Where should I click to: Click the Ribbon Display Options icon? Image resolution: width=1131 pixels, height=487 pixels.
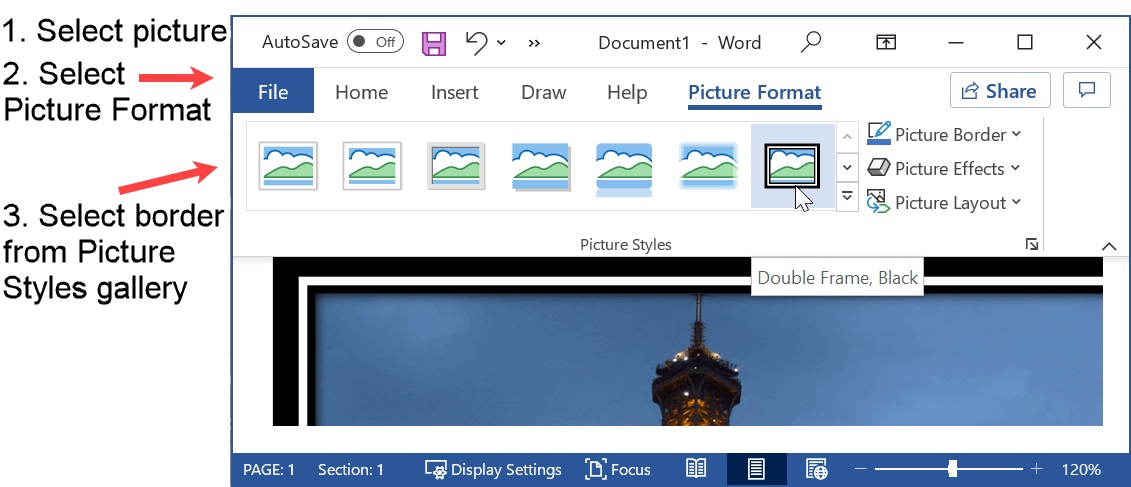(x=885, y=42)
